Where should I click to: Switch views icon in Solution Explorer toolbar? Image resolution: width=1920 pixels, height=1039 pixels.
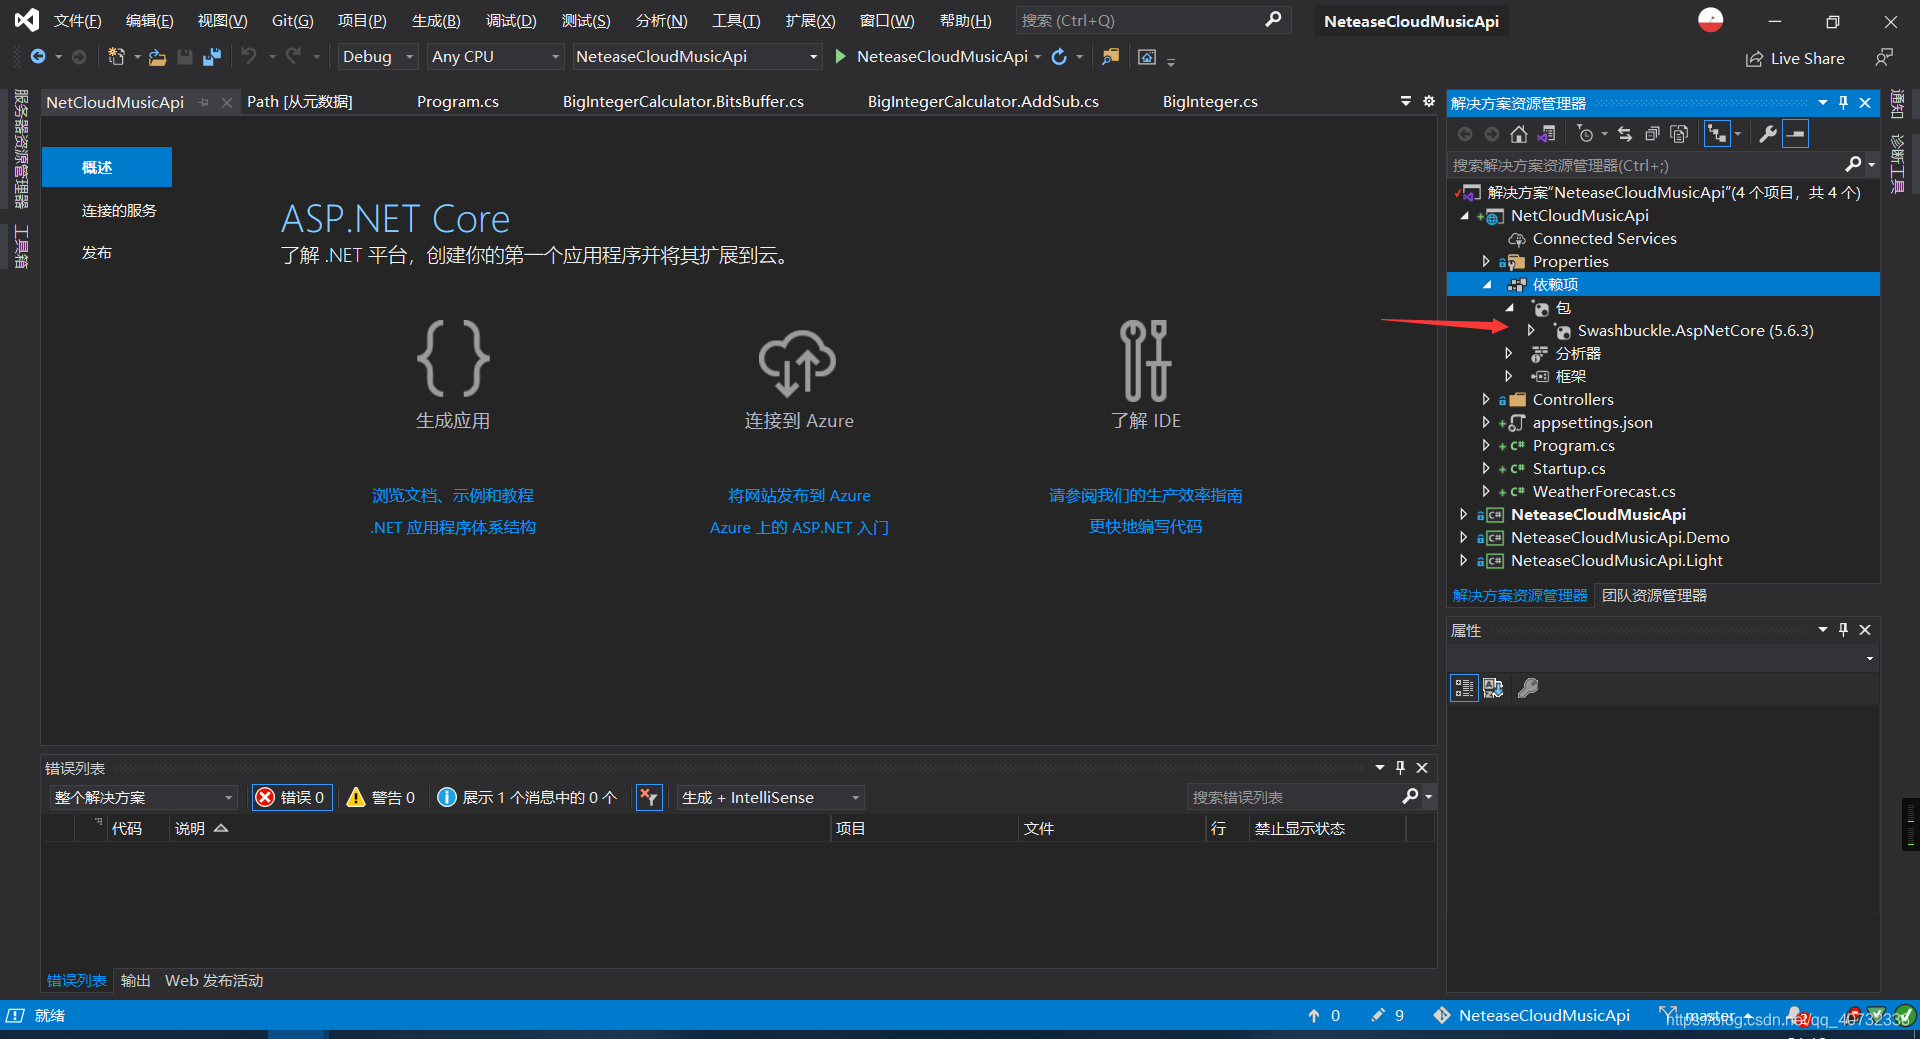(1546, 134)
